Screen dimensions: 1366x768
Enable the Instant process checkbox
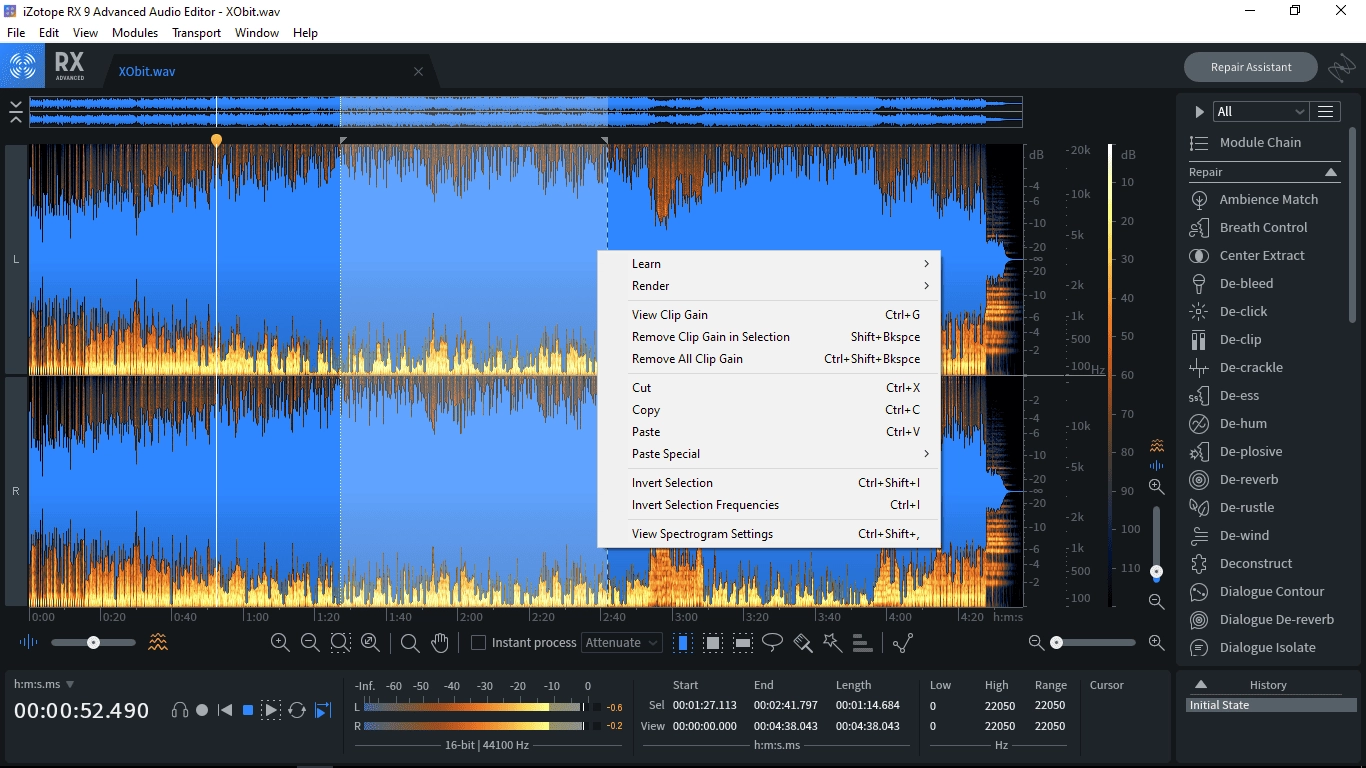[478, 643]
